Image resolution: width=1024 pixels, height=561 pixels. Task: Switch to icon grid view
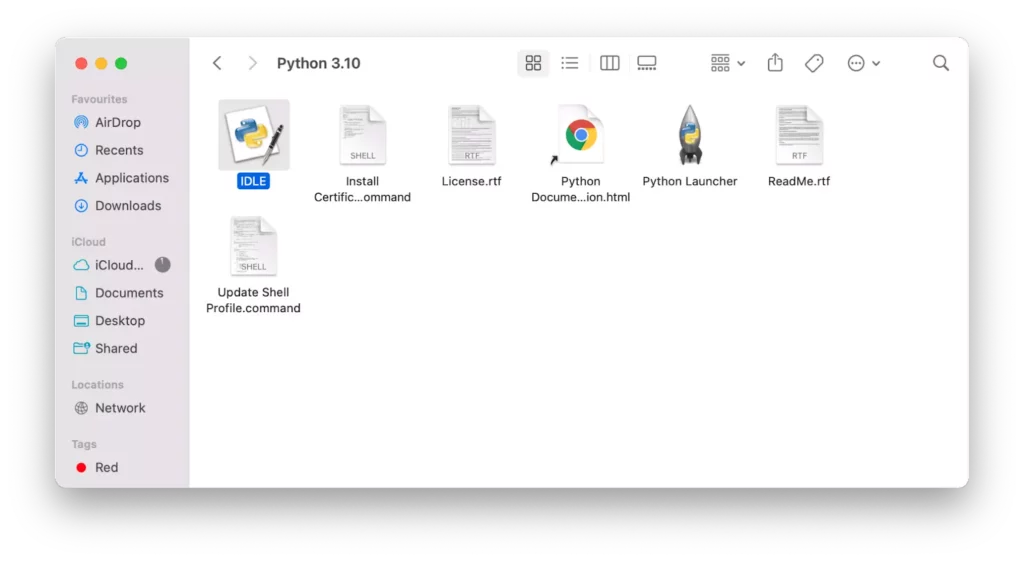(533, 63)
